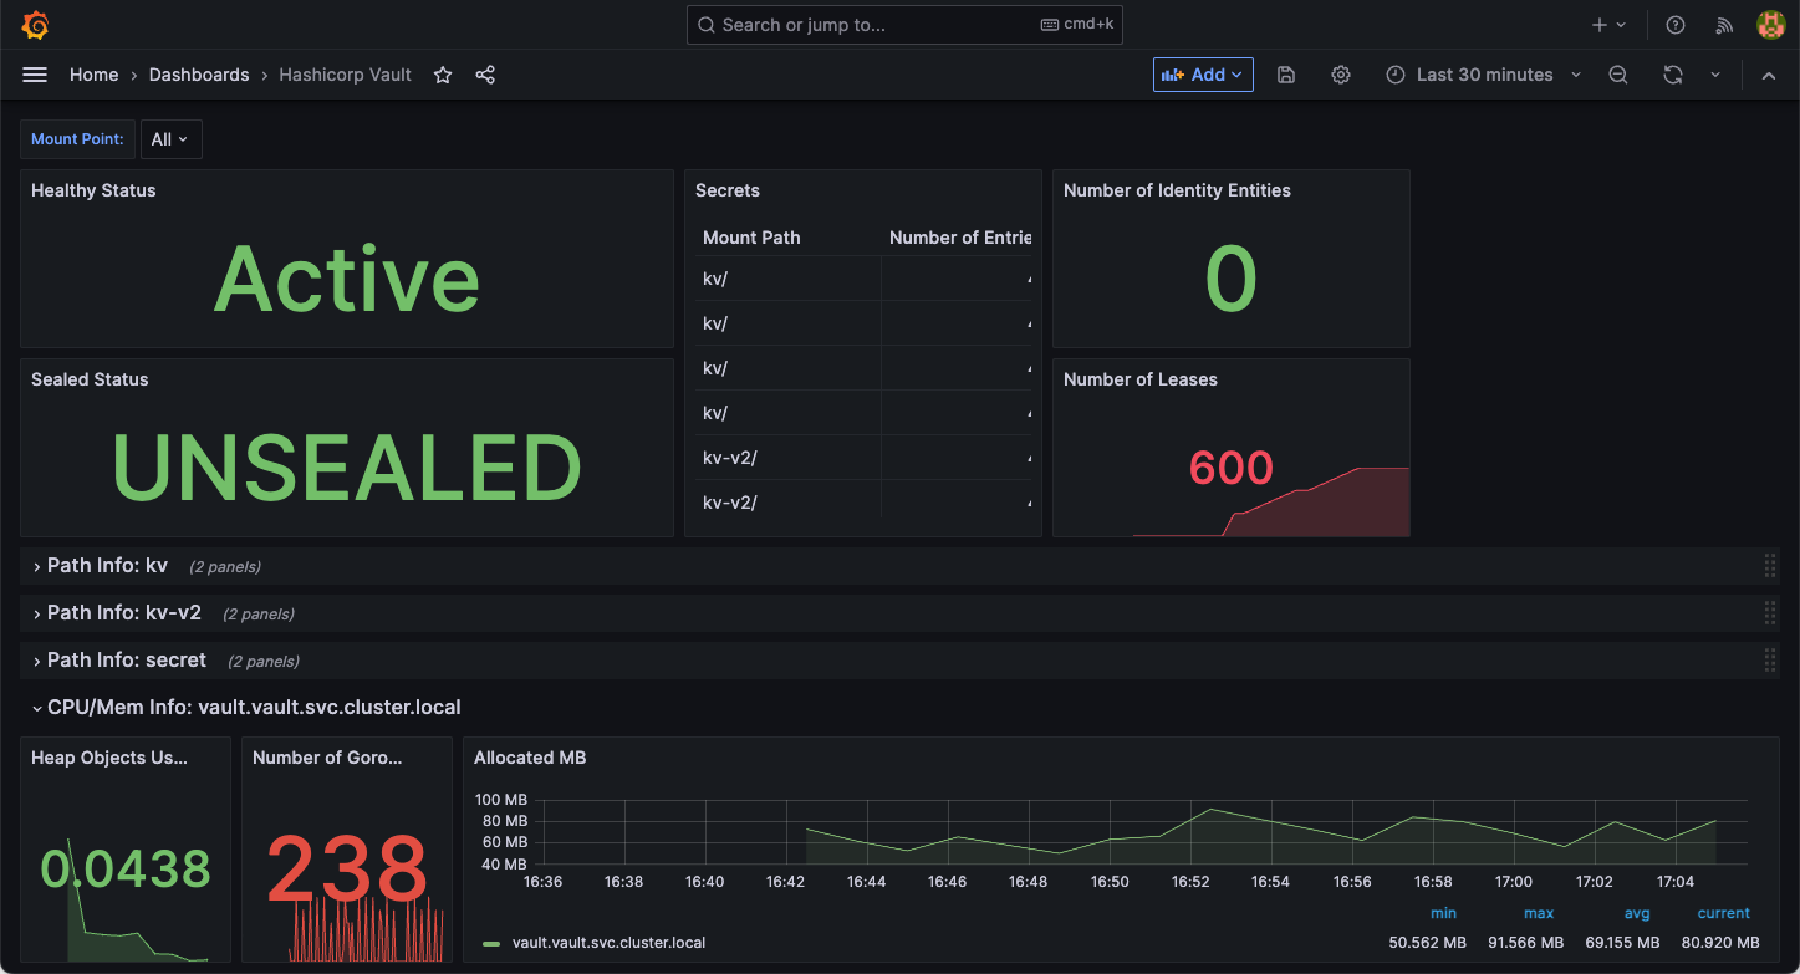Click the green legend color swatch
The height and width of the screenshot is (974, 1800).
pos(491,943)
